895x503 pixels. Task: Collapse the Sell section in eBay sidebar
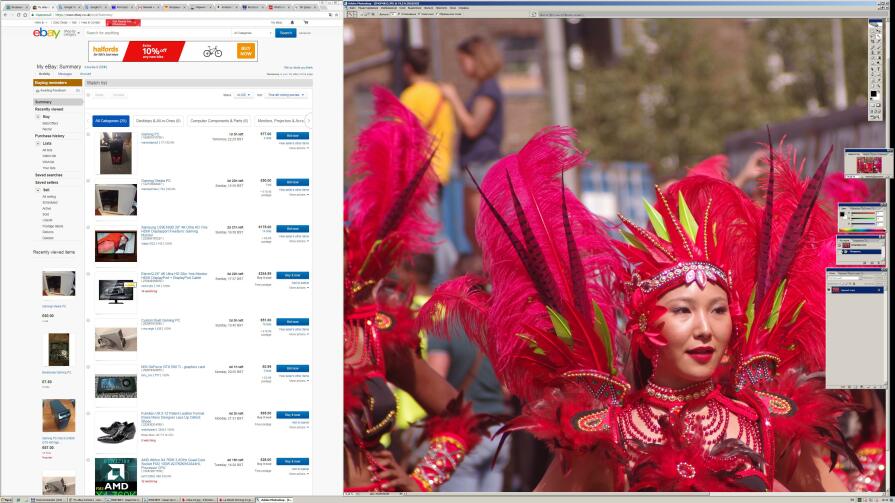tap(38, 190)
